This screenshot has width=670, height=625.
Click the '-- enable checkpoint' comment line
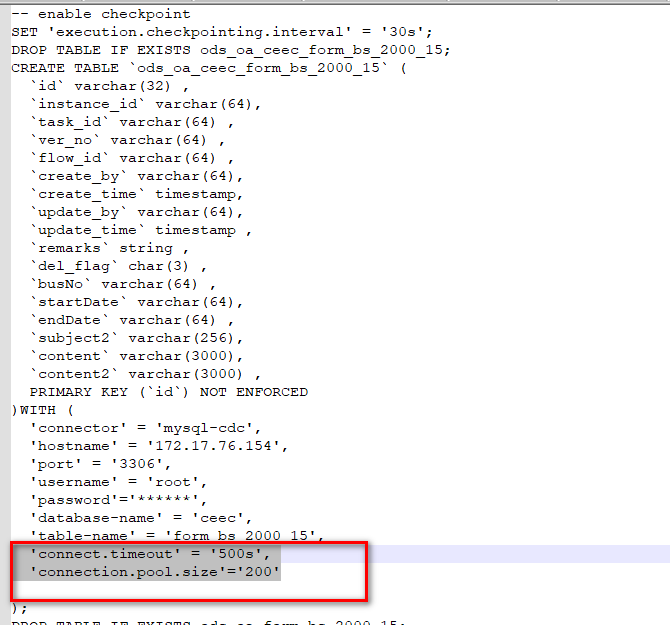101,14
